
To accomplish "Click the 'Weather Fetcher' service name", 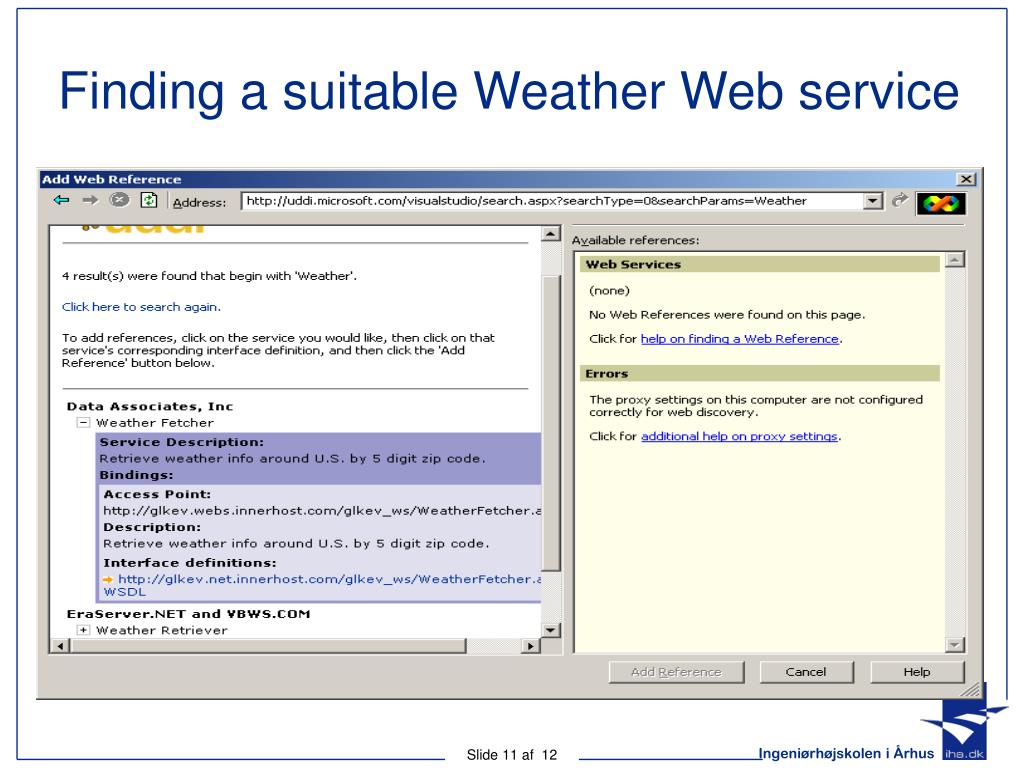I will point(155,423).
